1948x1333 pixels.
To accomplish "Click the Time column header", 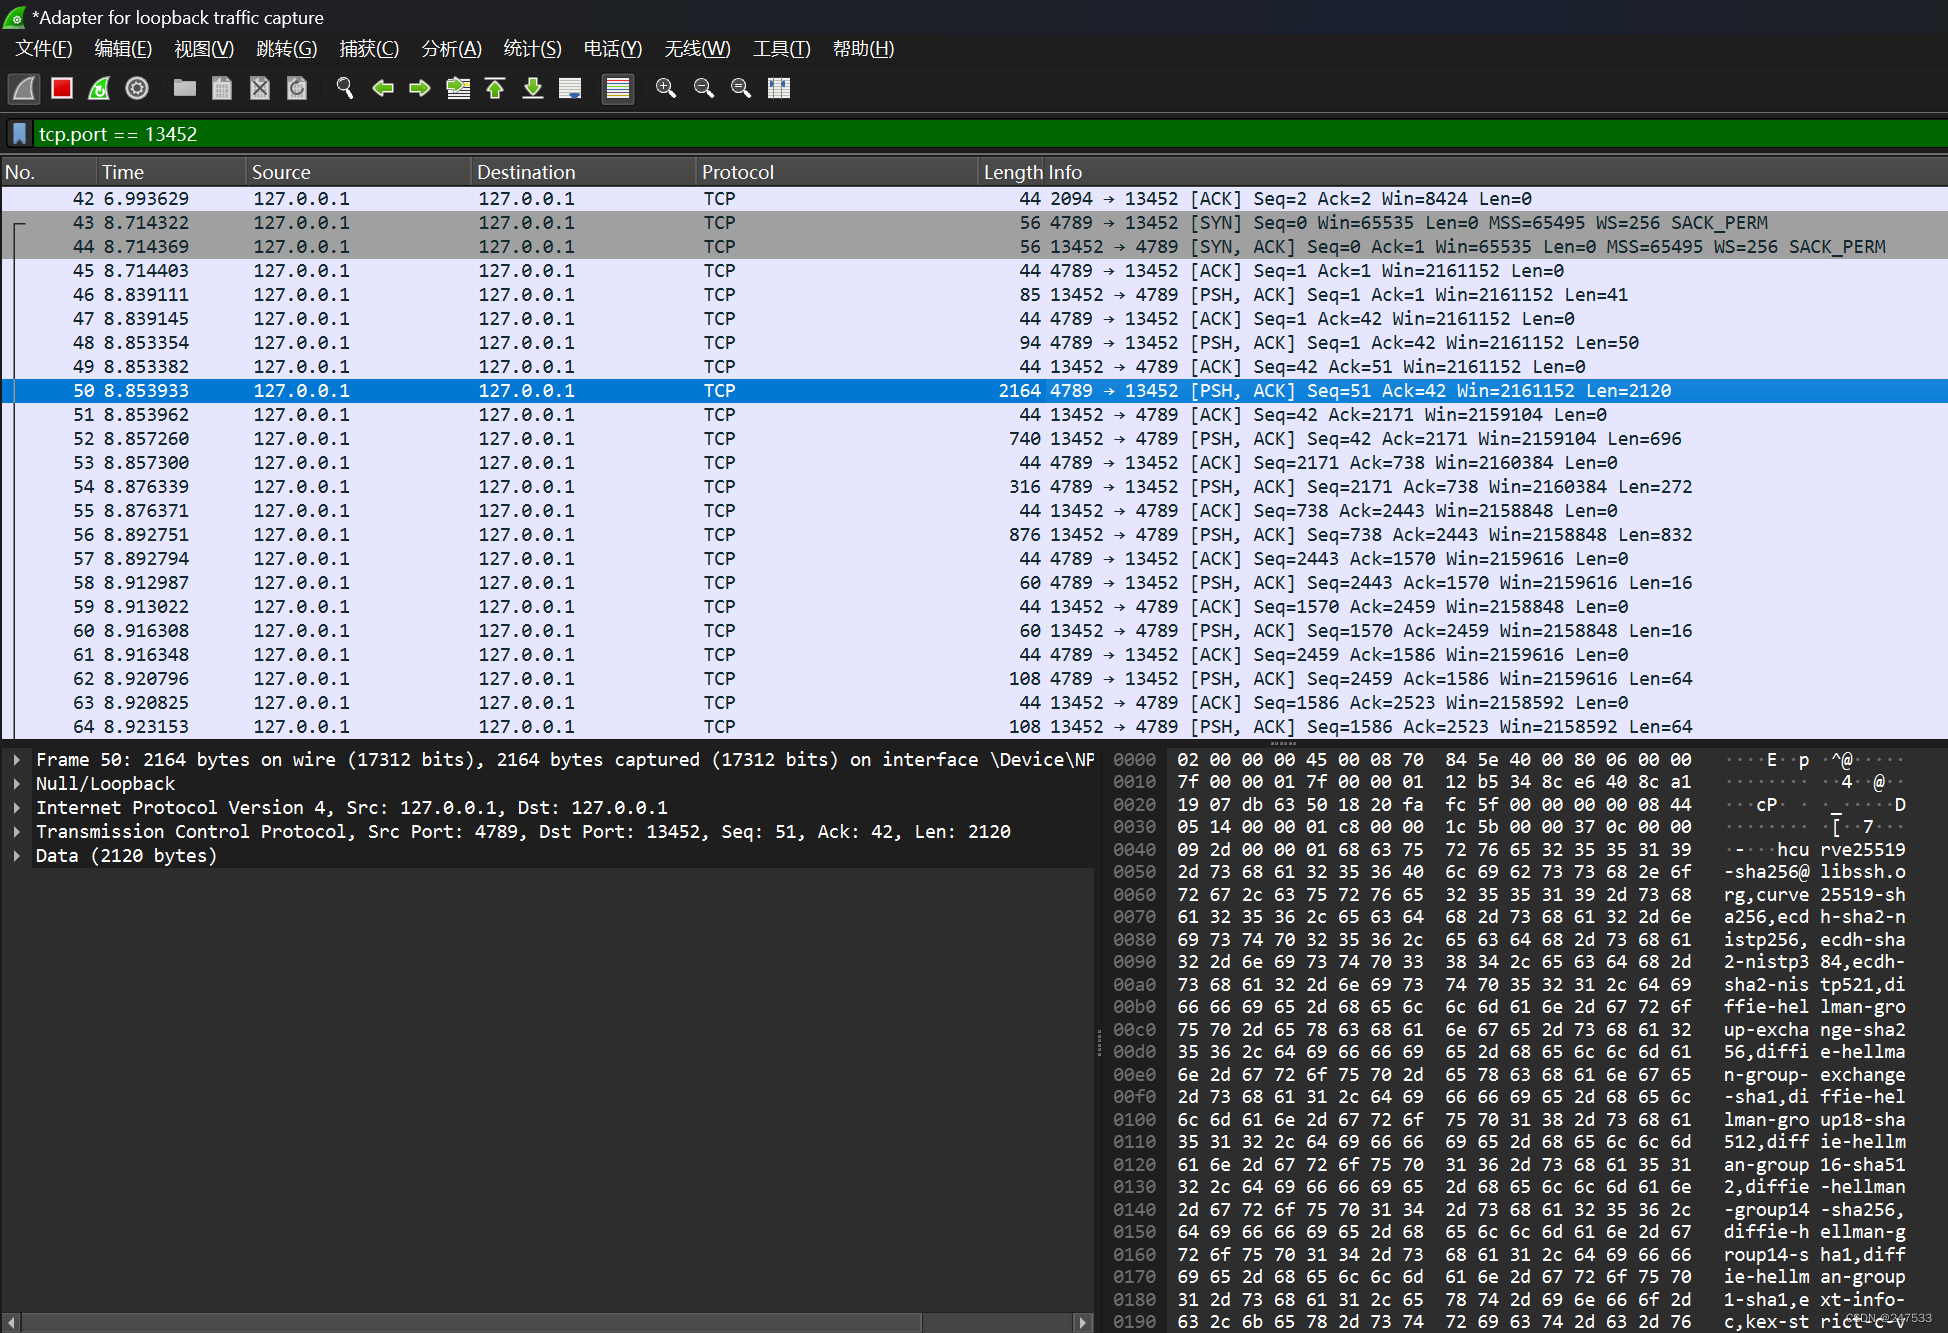I will [123, 172].
